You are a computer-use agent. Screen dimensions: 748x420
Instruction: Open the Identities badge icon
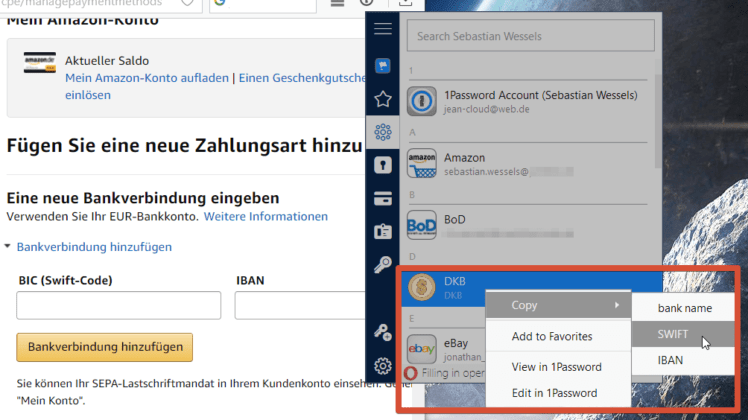point(383,231)
